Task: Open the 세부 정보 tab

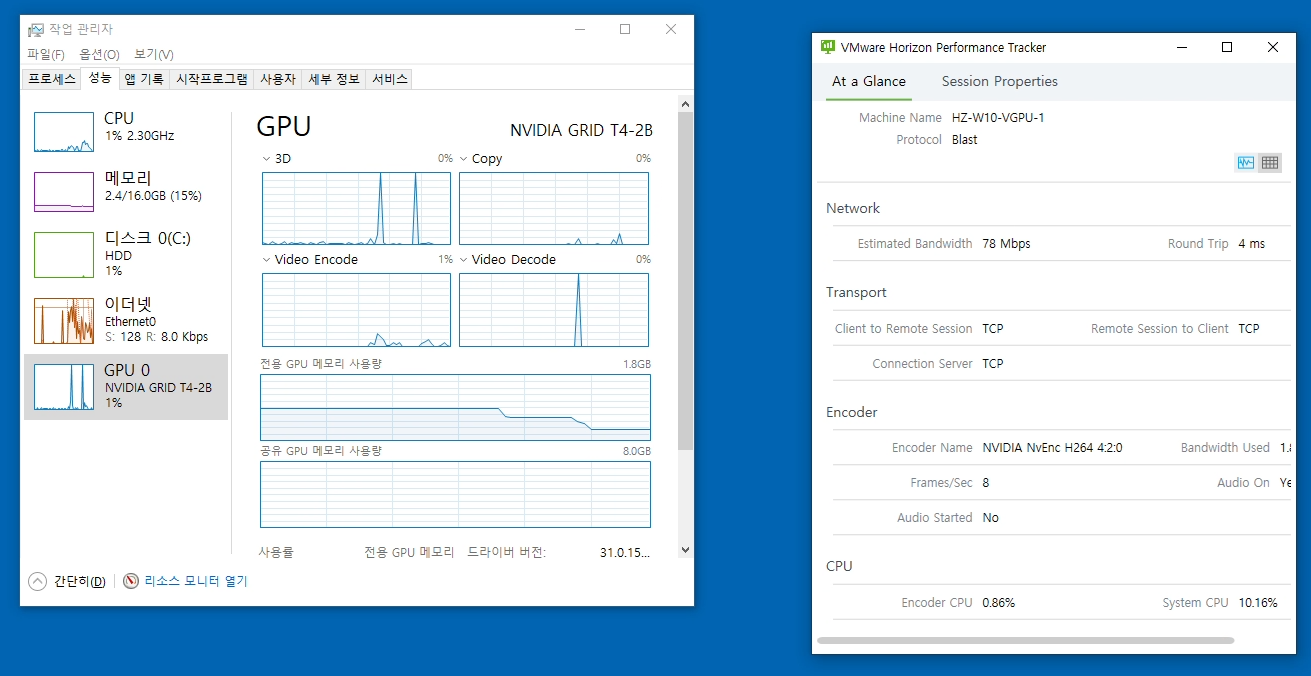Action: coord(334,79)
